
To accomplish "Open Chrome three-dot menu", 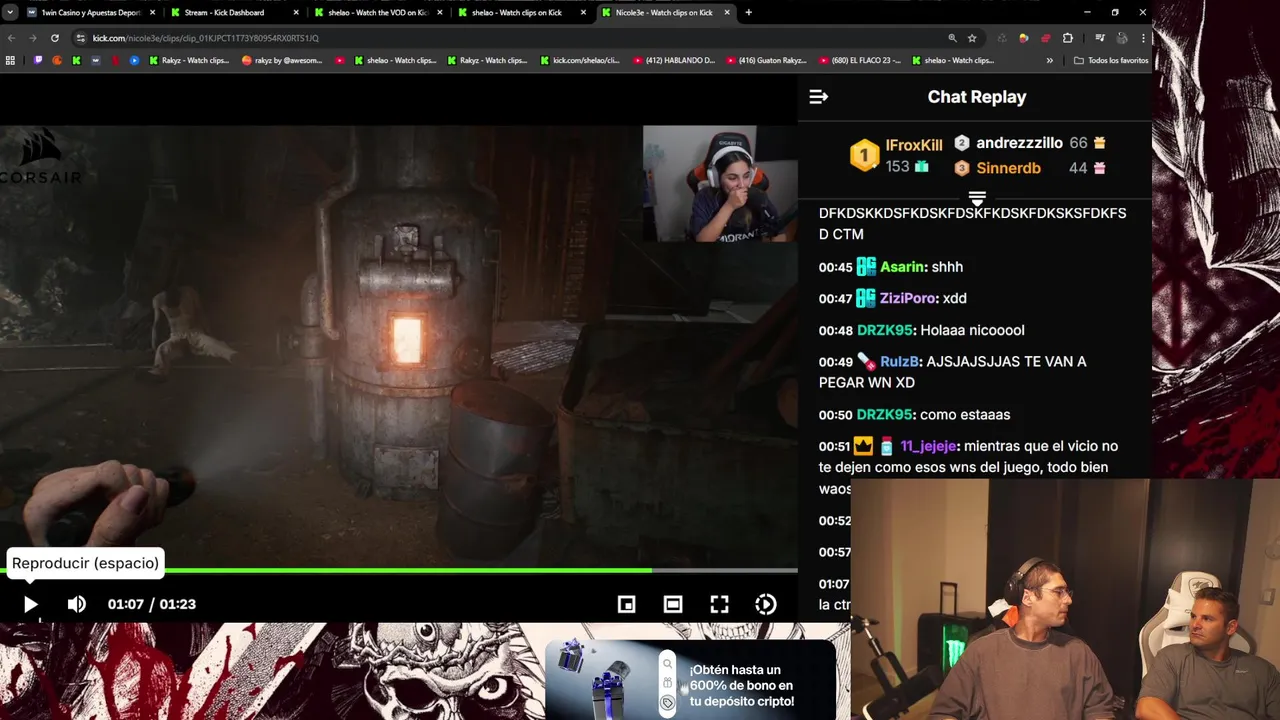I will click(x=1143, y=38).
